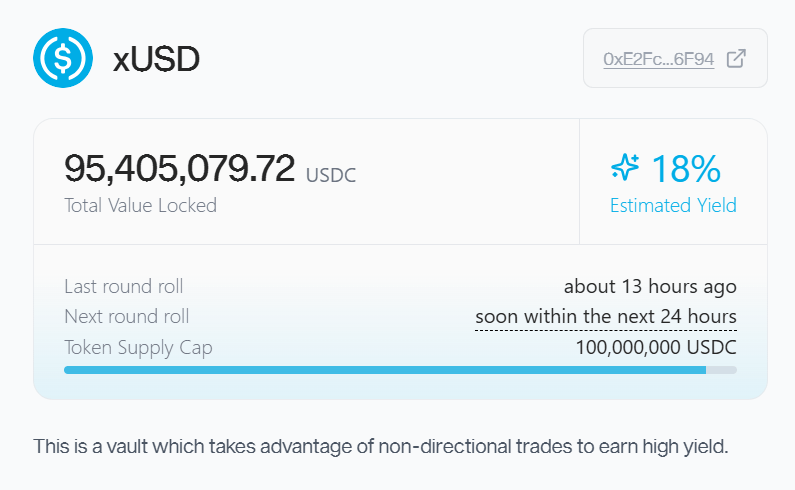Click the Total Value Locked label
The image size is (795, 490).
(x=140, y=206)
